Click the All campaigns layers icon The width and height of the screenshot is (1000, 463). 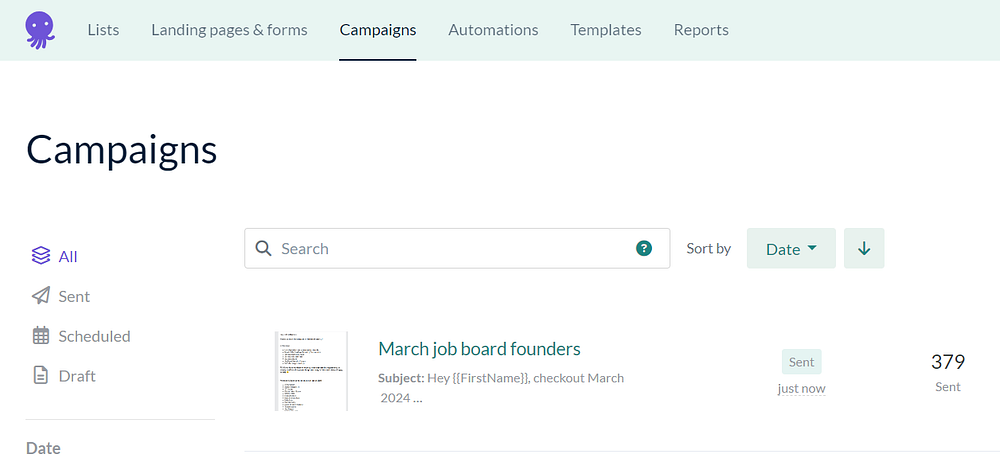pos(41,257)
